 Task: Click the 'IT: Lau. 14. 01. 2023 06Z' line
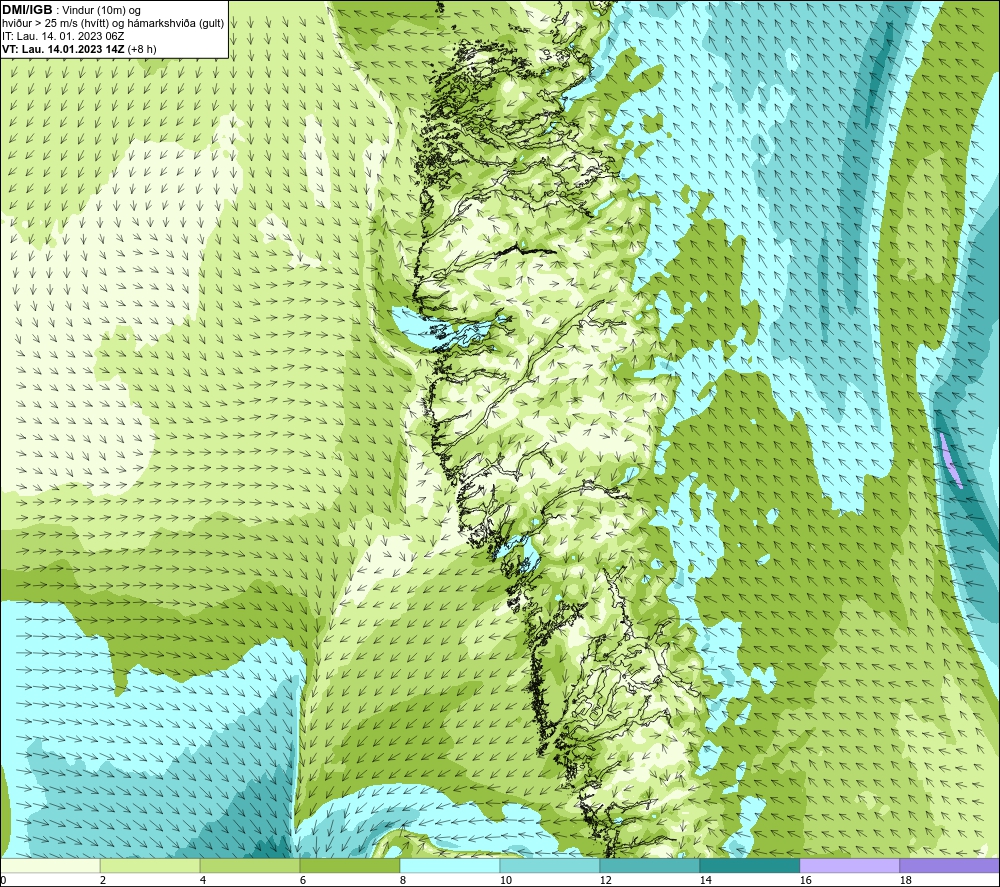63,36
